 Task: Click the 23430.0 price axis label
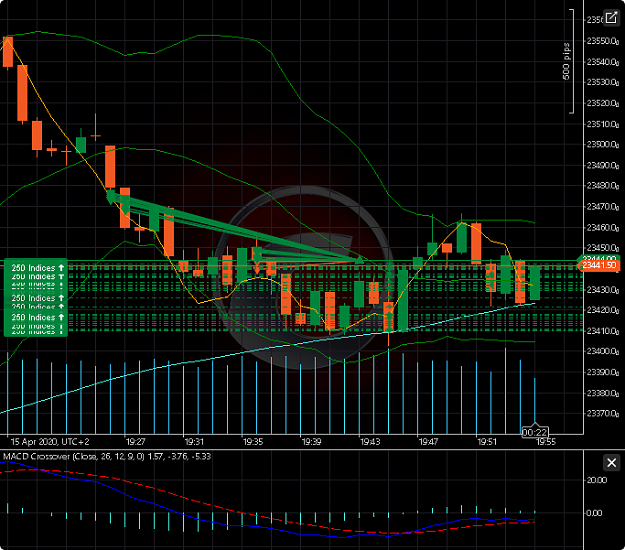pos(603,290)
